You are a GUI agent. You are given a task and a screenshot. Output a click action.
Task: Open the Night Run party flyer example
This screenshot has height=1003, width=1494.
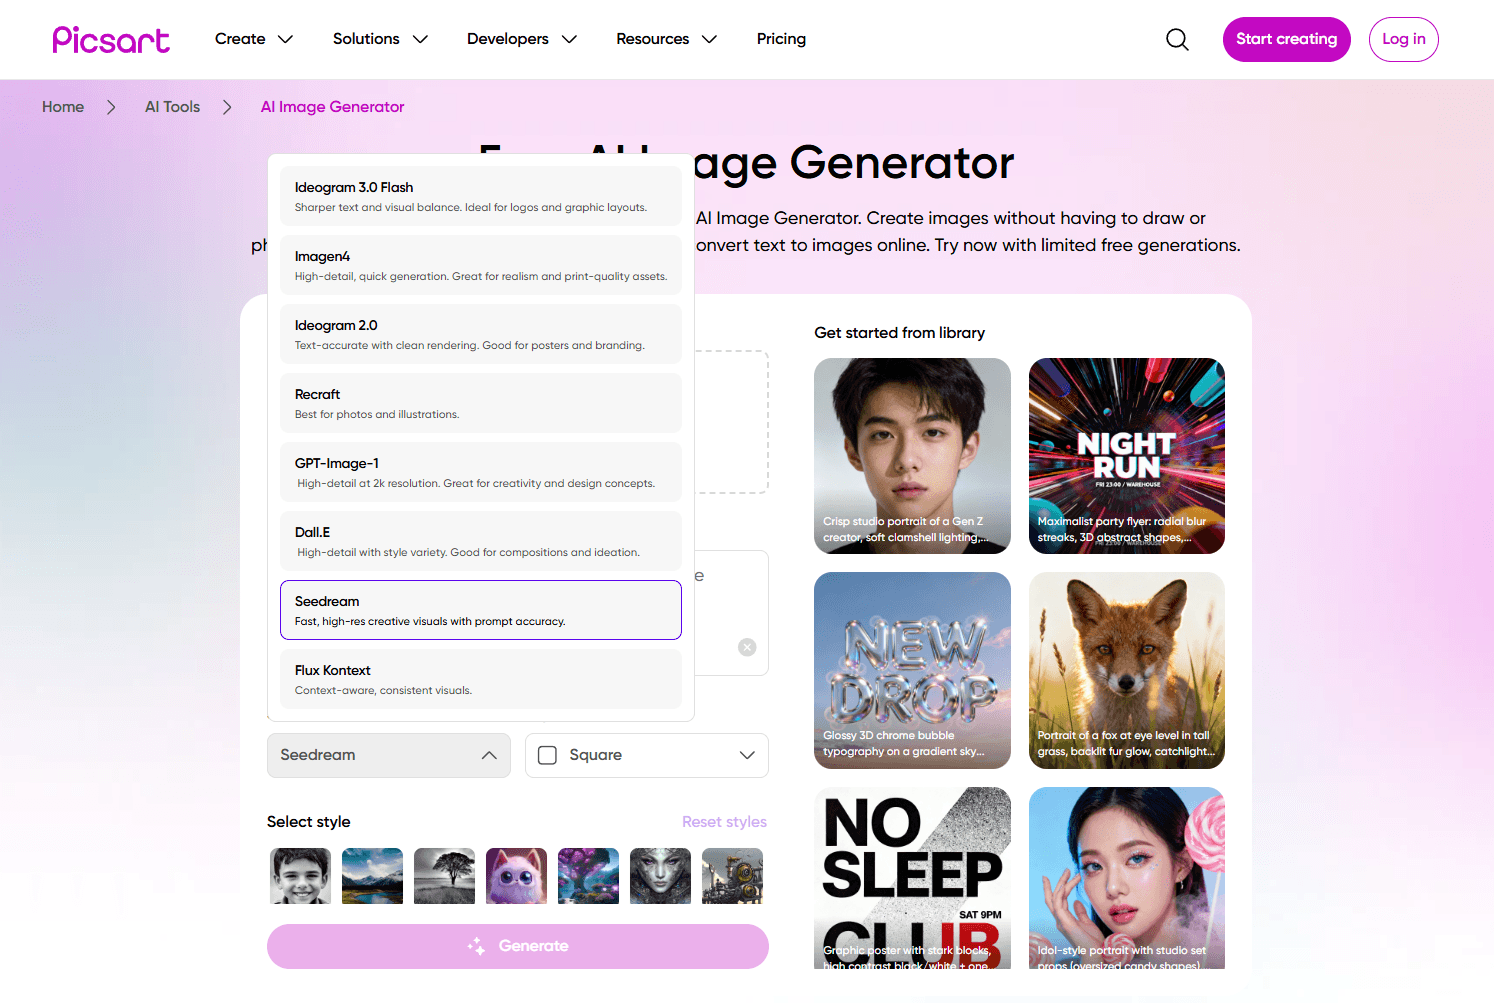click(x=1127, y=456)
